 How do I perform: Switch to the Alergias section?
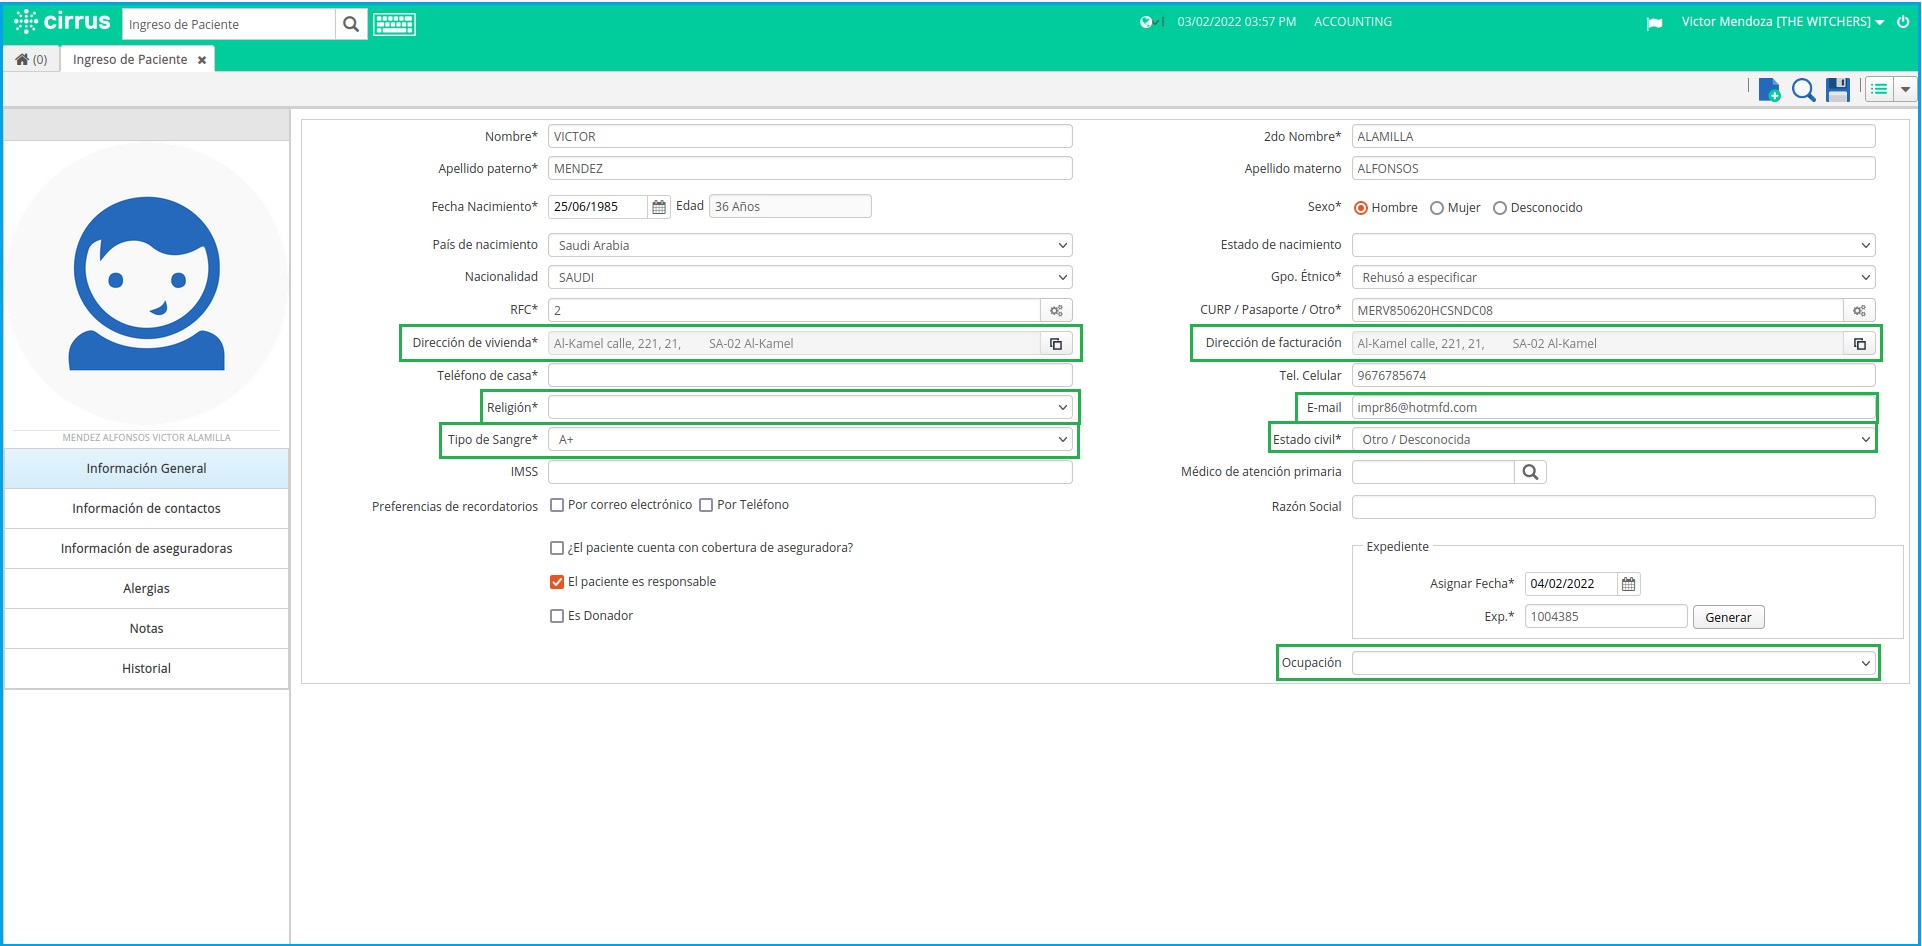coord(146,589)
